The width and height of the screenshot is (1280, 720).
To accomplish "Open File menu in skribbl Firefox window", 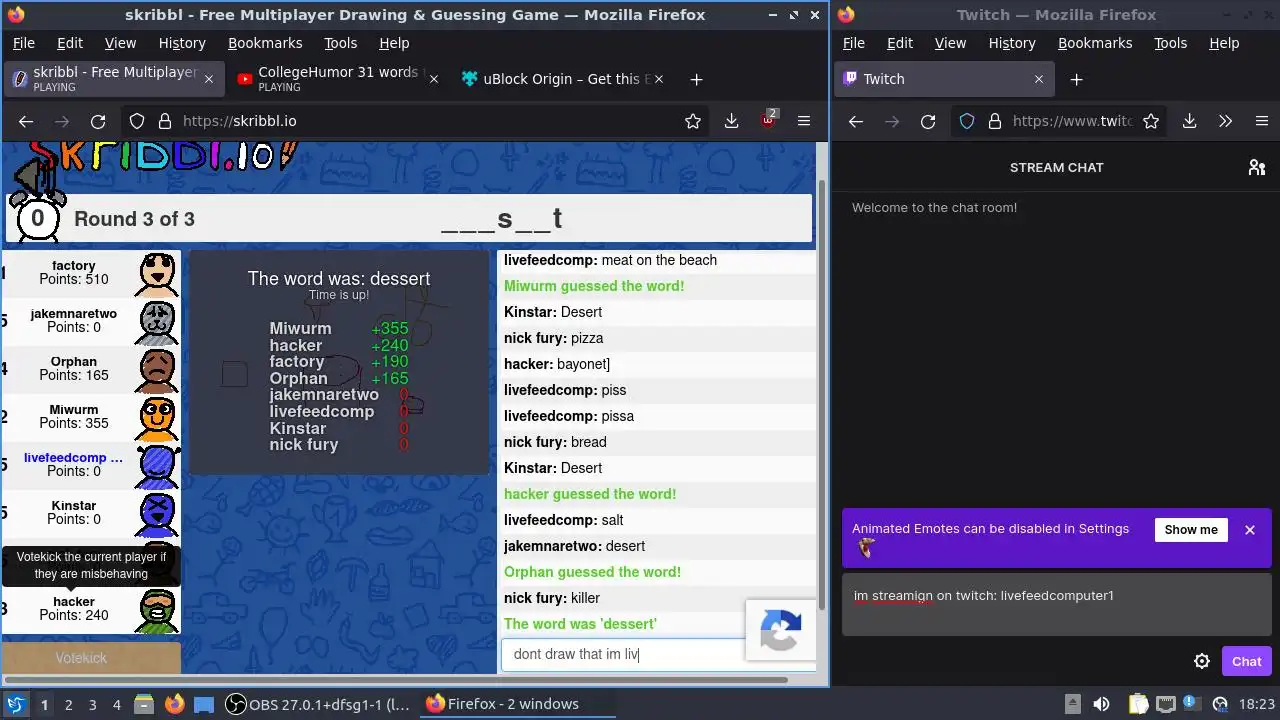I will [23, 43].
